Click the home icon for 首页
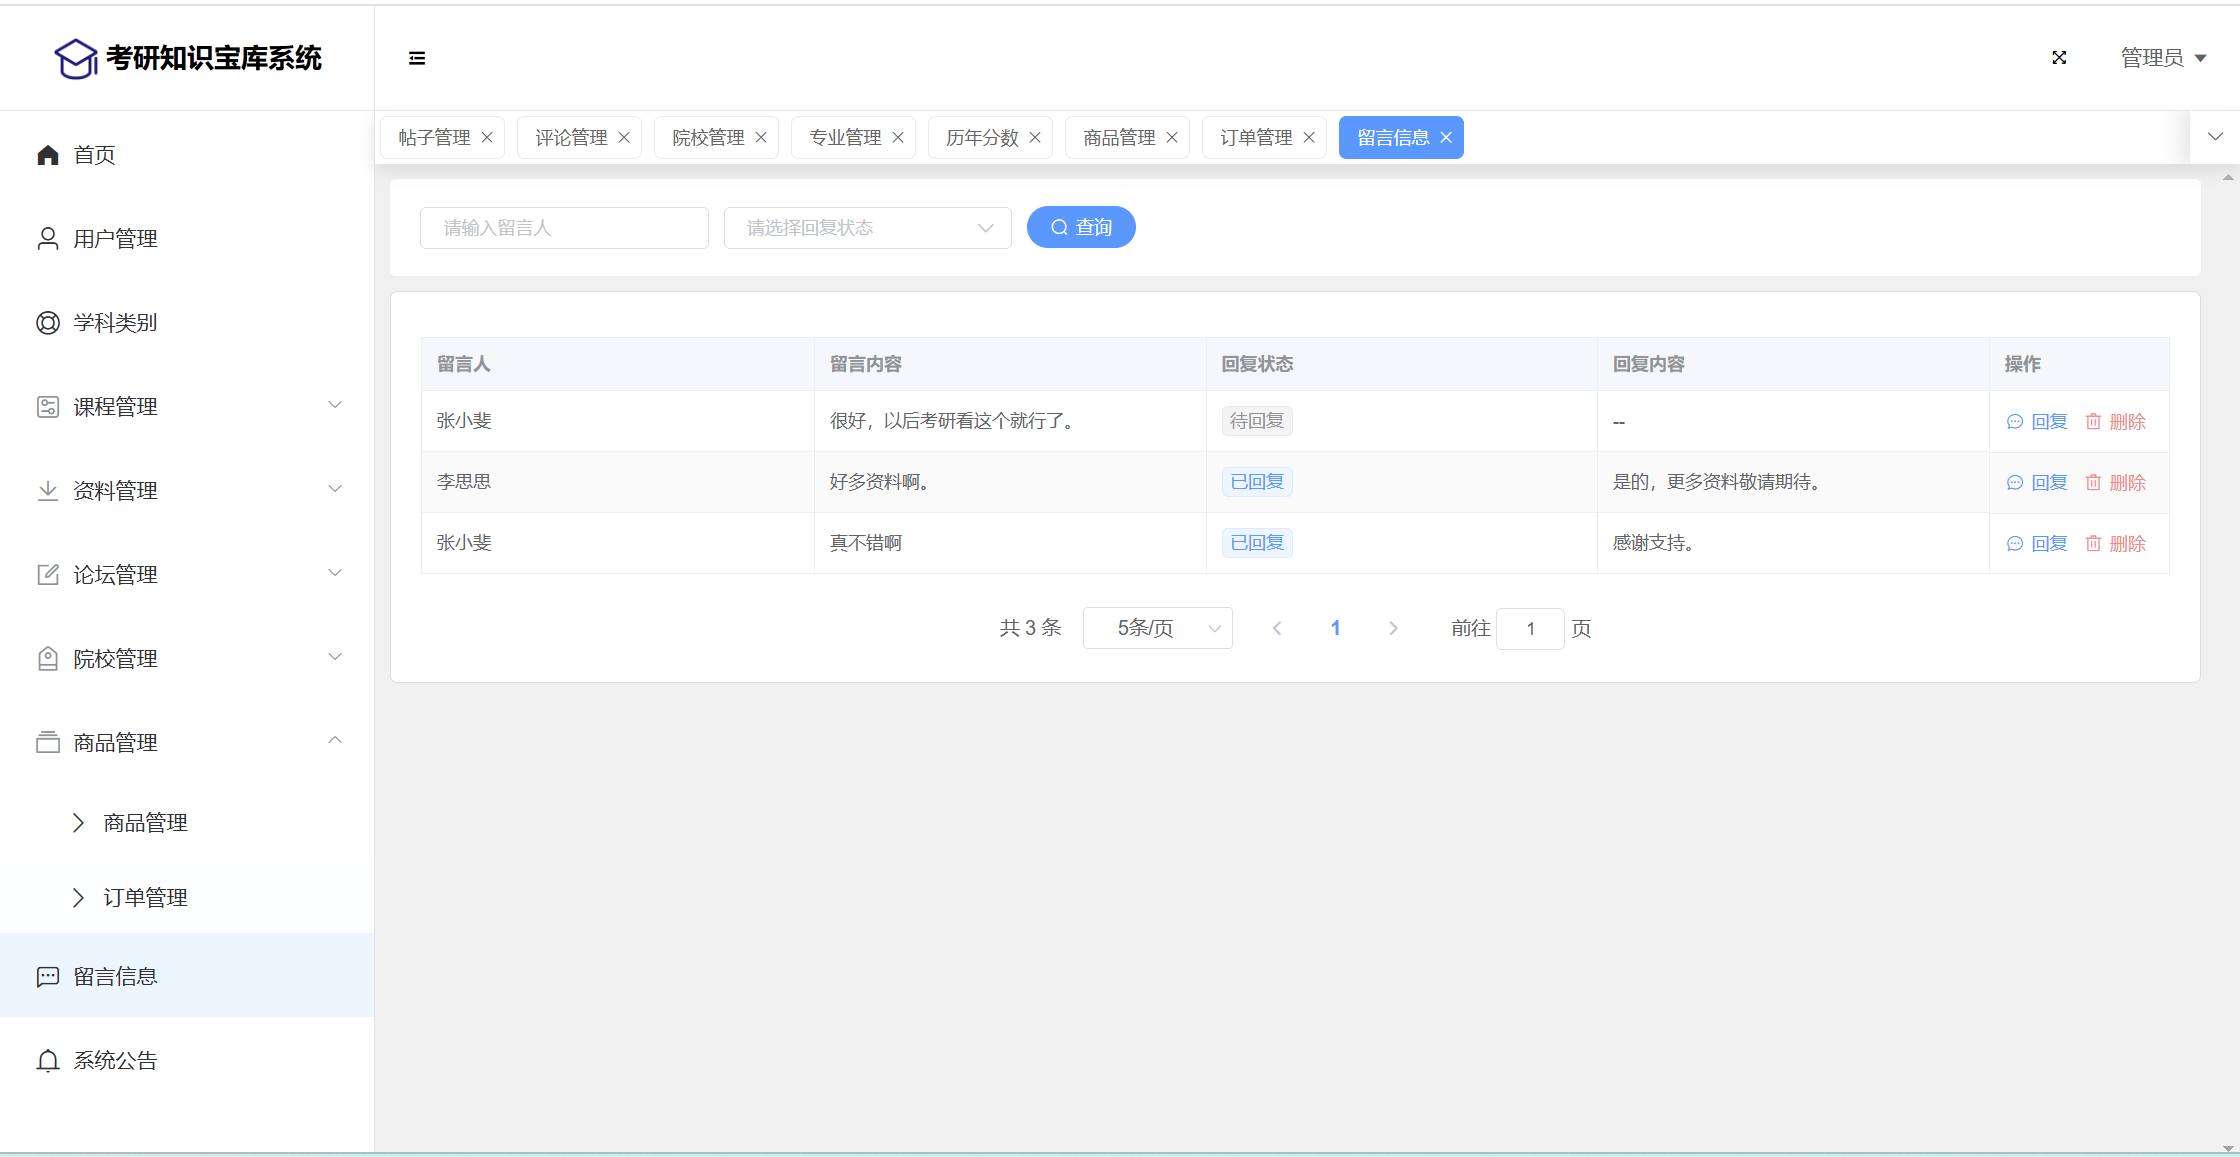 click(x=47, y=155)
